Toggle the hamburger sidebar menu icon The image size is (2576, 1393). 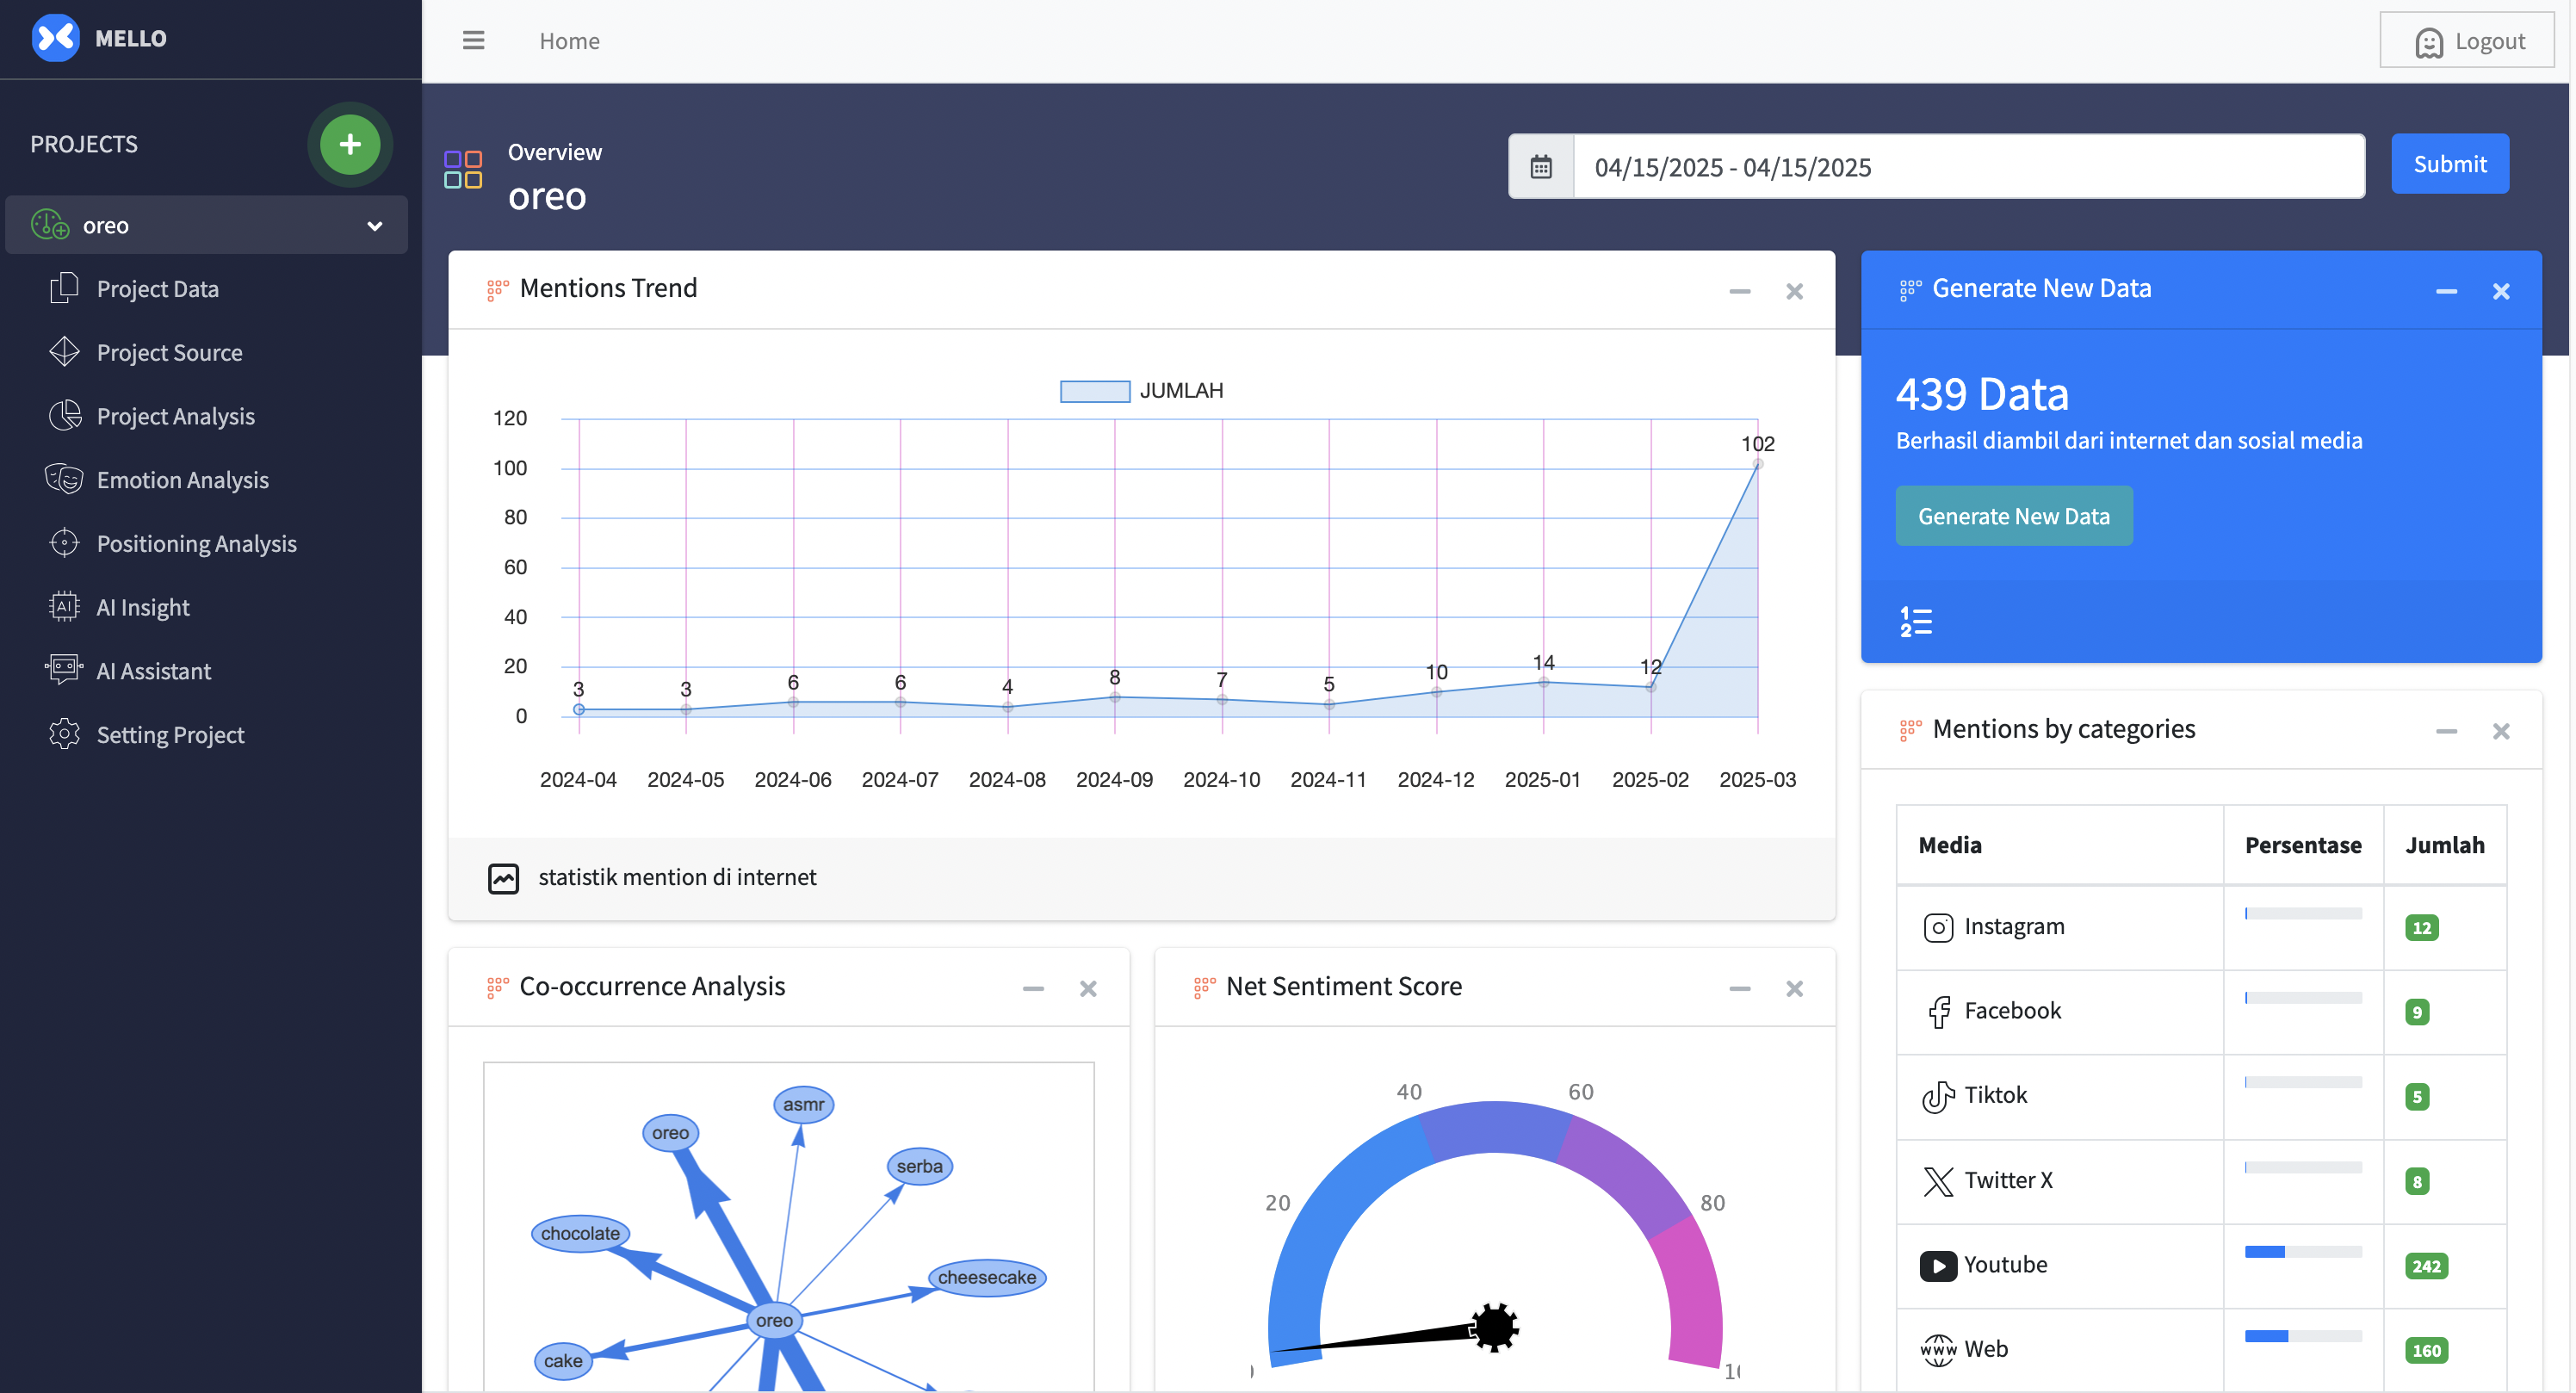tap(473, 40)
